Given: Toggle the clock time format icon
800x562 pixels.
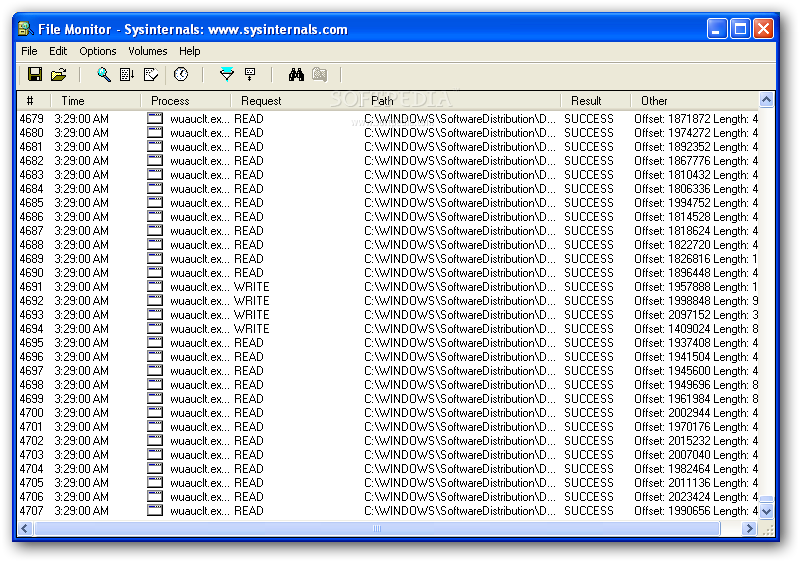Looking at the screenshot, I should (x=181, y=74).
